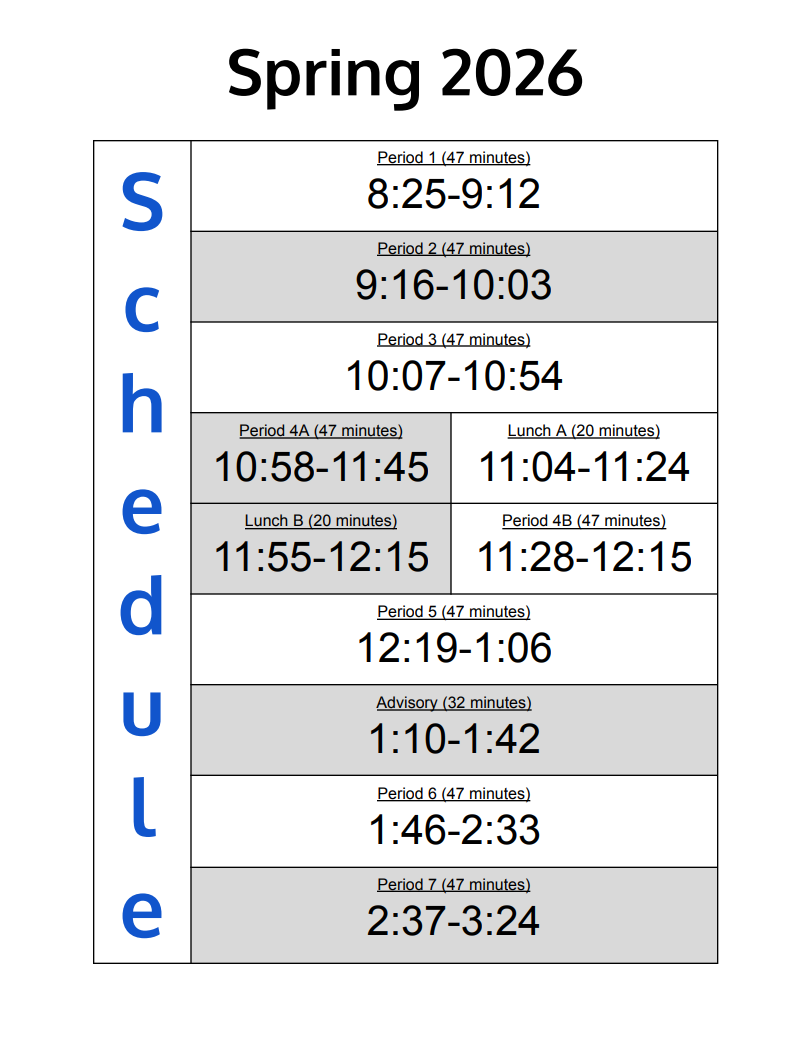
Task: Click the "Spring 2026" title heading
Action: (x=404, y=73)
